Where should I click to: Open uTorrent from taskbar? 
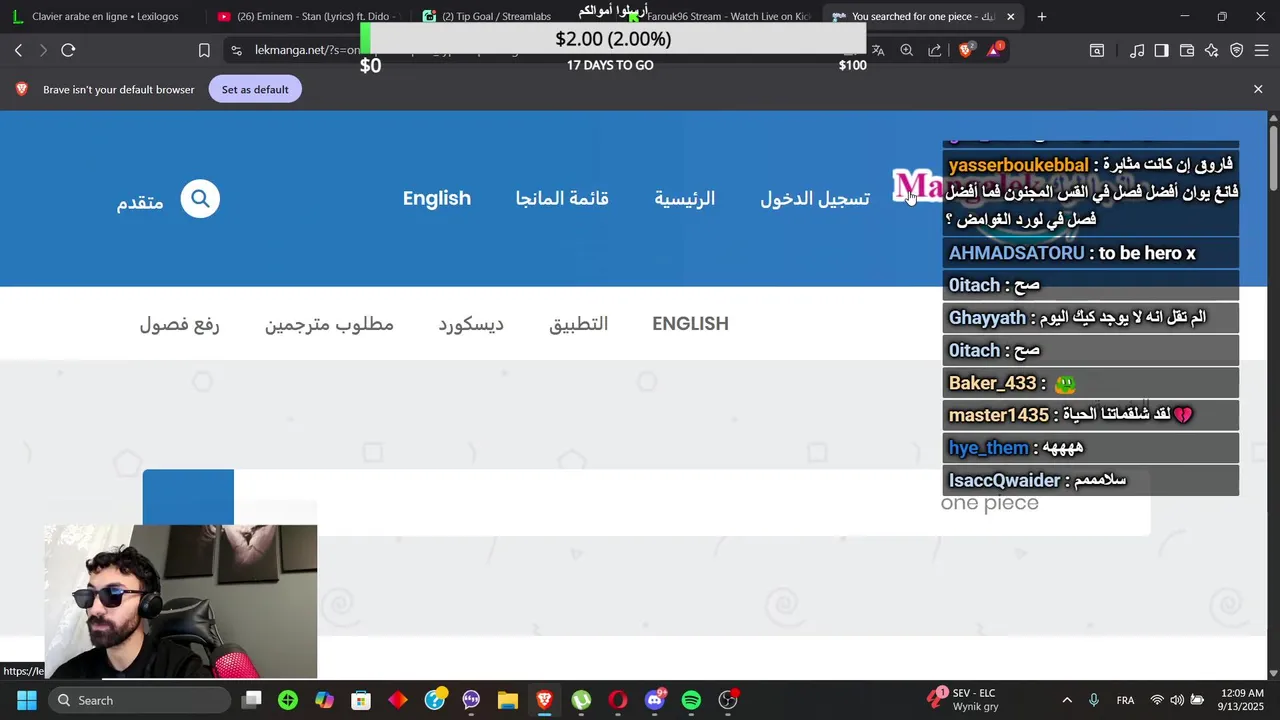coord(581,700)
